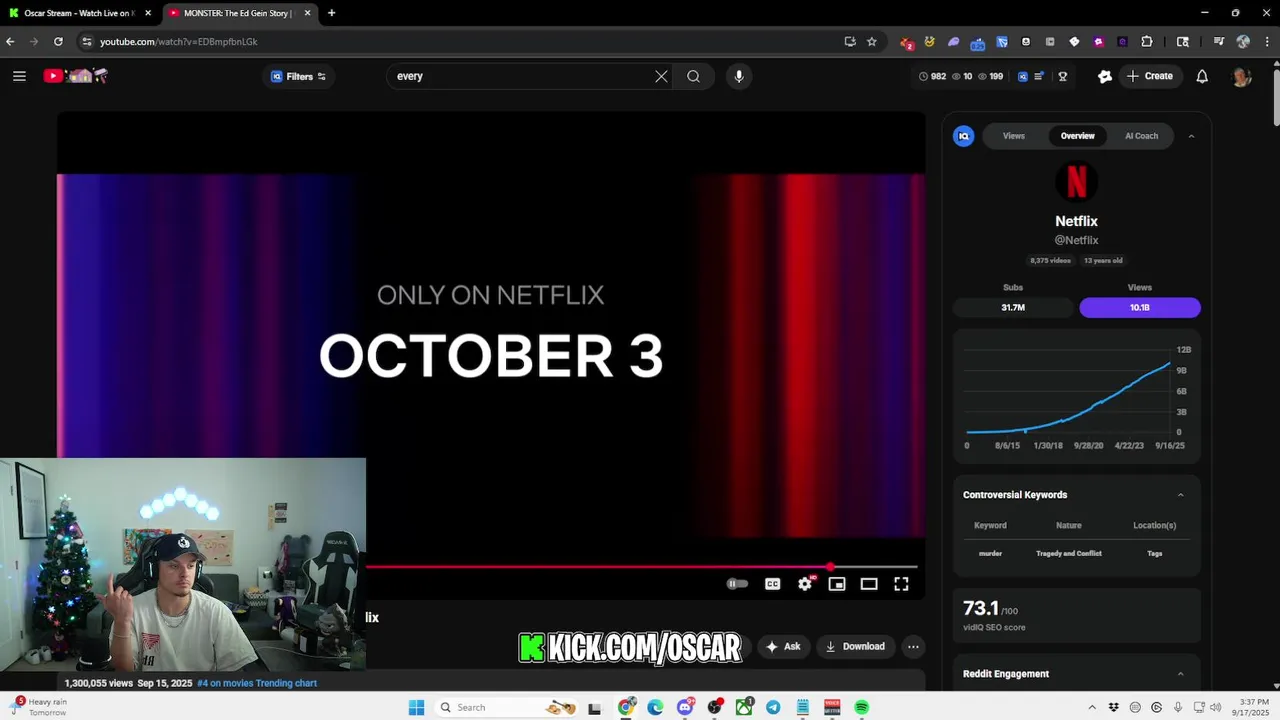Screen dimensions: 1280x720
Task: Open the Windows Start menu
Action: tap(417, 708)
